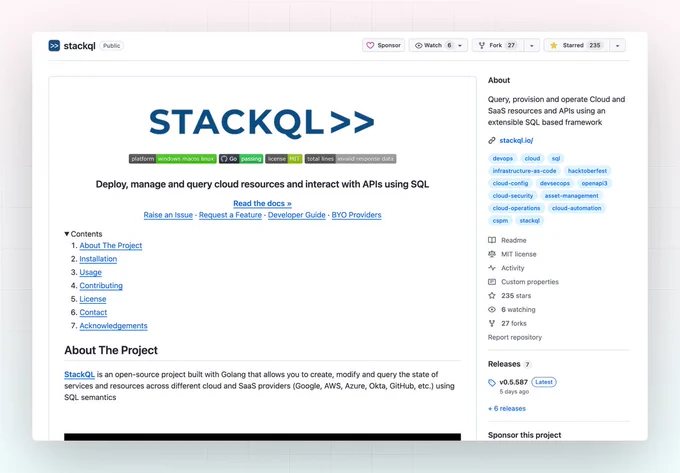Click the star count badge 235

(595, 45)
